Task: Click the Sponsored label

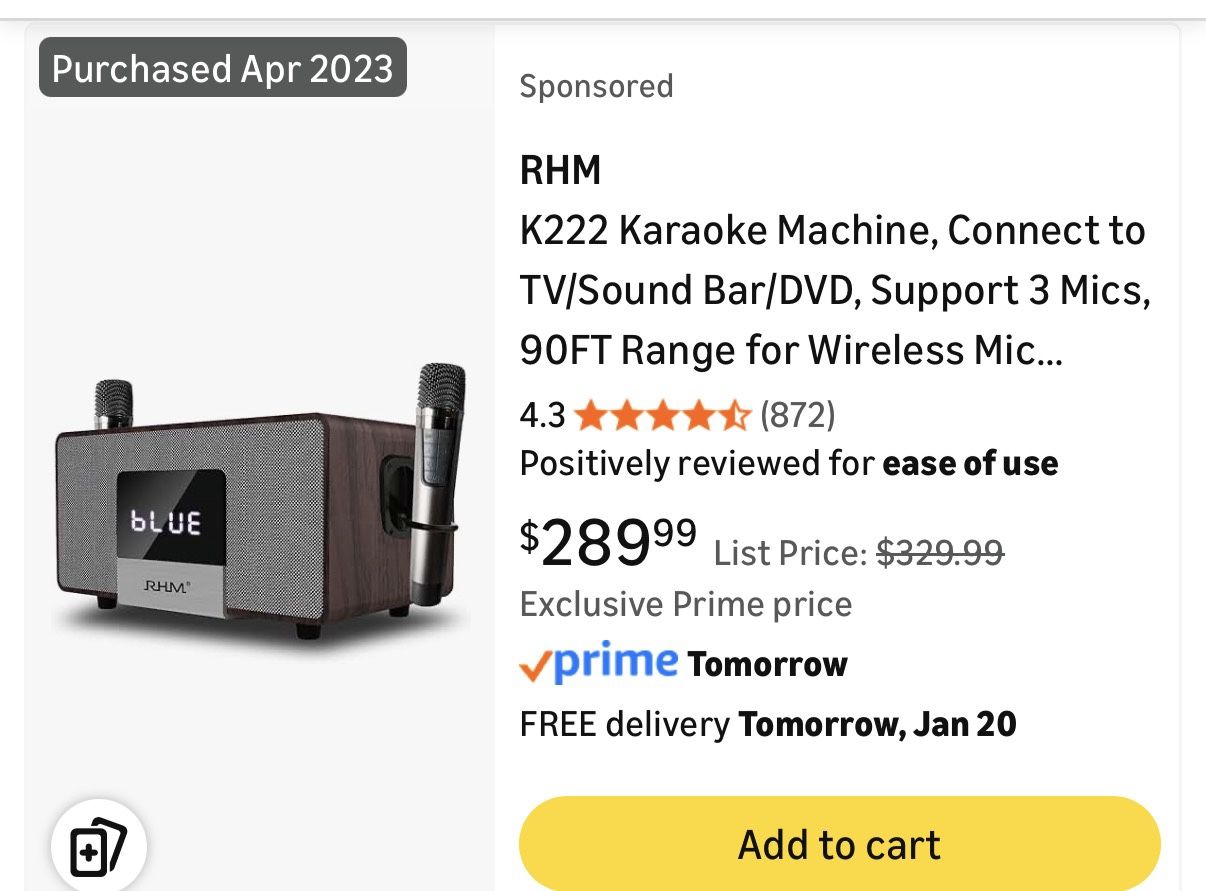Action: tap(596, 87)
